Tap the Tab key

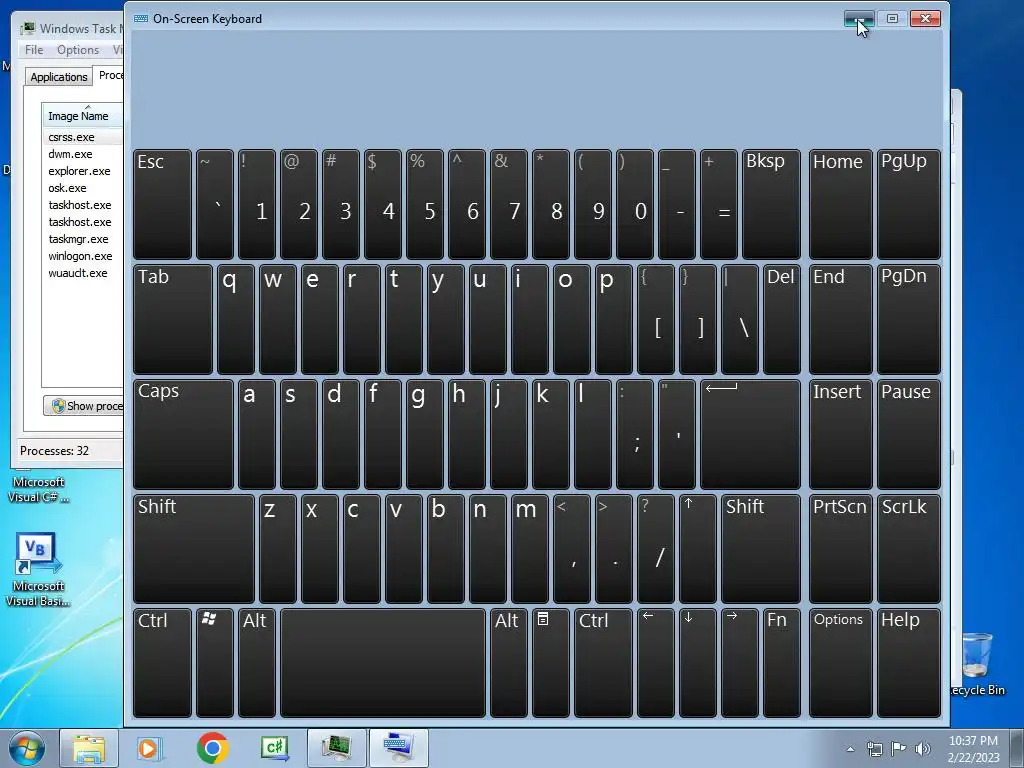click(172, 319)
